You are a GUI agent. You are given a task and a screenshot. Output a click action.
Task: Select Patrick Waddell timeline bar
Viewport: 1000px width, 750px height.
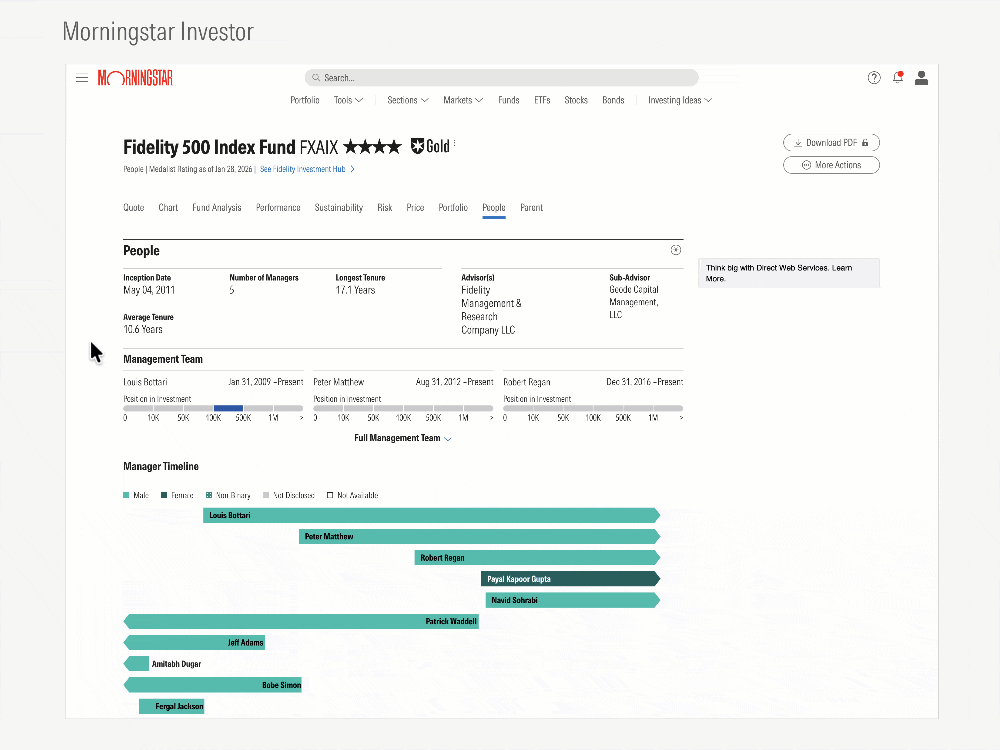point(301,621)
